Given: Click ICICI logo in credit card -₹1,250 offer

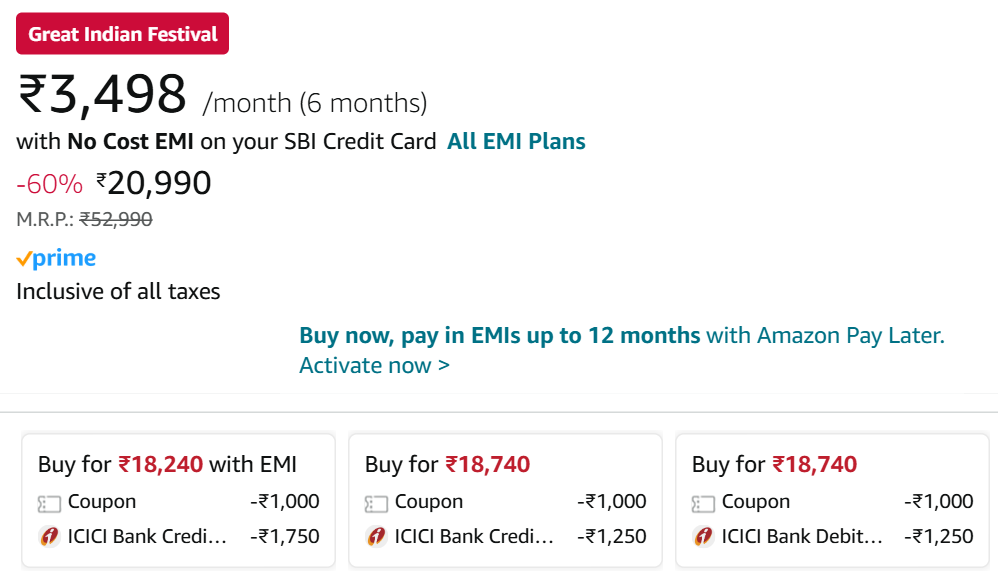Looking at the screenshot, I should click(x=376, y=537).
